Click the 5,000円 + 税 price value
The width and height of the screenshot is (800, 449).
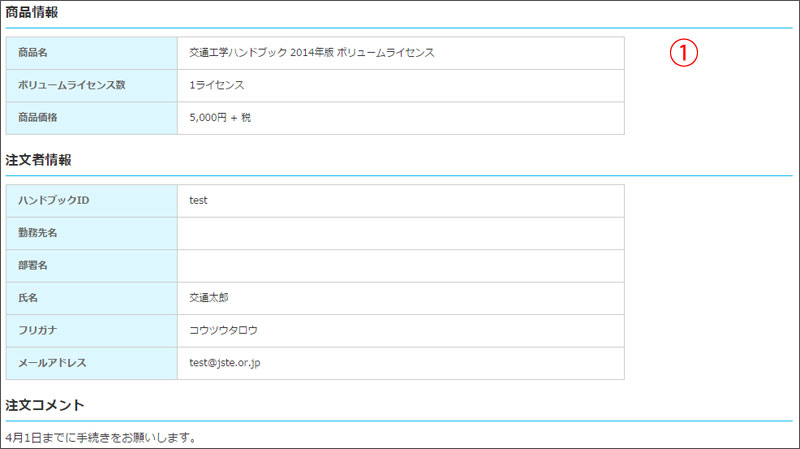221,118
